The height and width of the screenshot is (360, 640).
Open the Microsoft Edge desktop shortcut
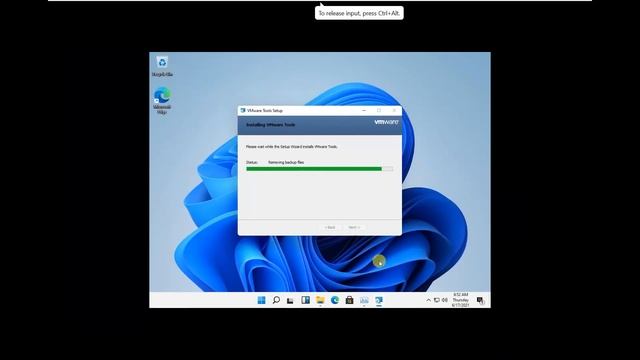[162, 100]
